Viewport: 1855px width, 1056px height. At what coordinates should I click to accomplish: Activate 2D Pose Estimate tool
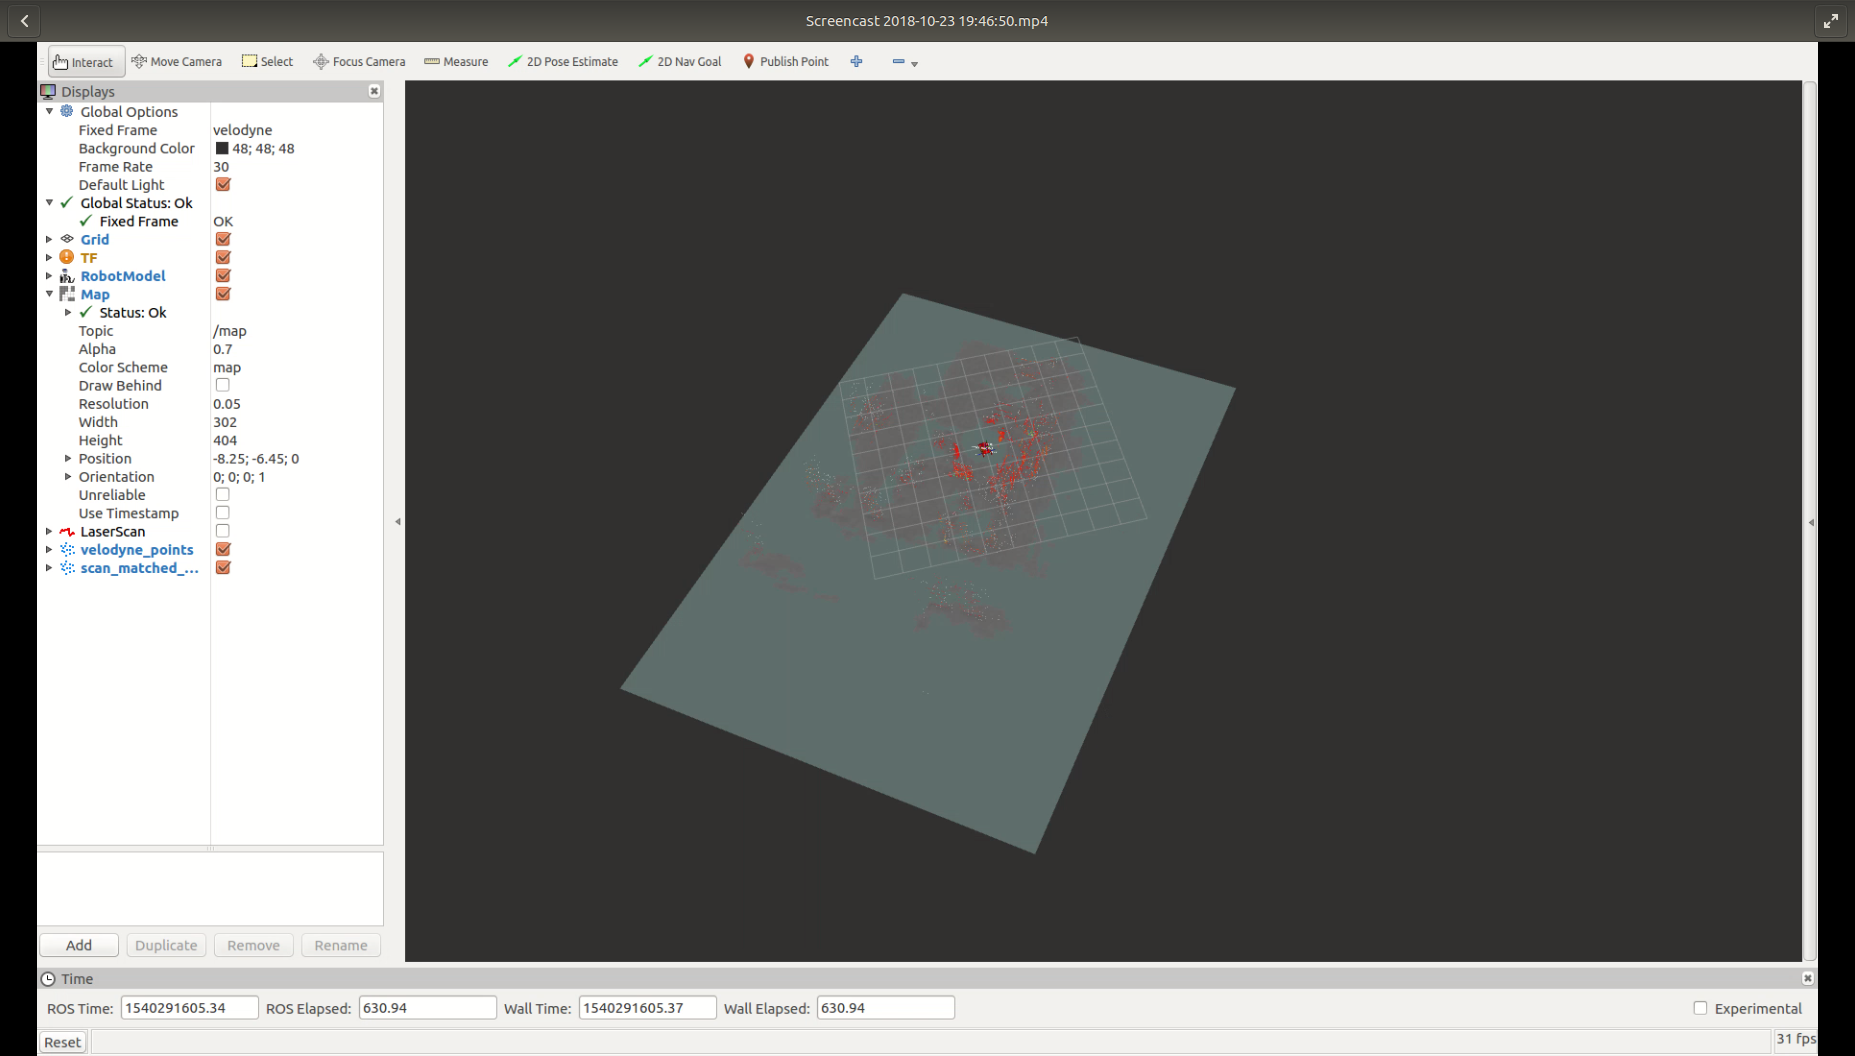click(563, 61)
